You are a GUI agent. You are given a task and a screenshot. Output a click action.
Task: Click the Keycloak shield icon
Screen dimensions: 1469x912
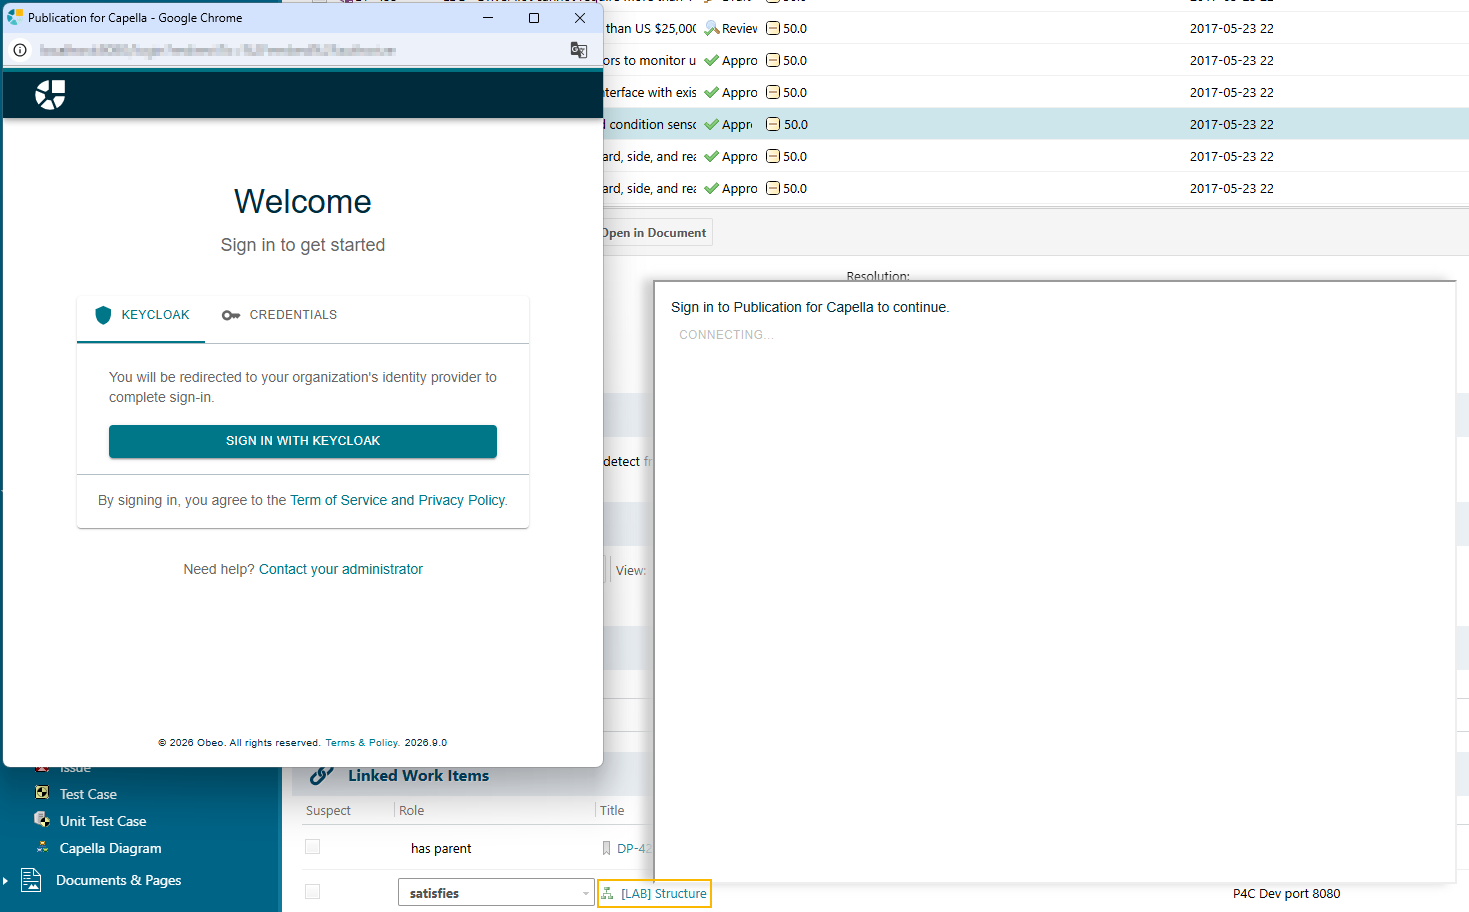click(x=103, y=315)
